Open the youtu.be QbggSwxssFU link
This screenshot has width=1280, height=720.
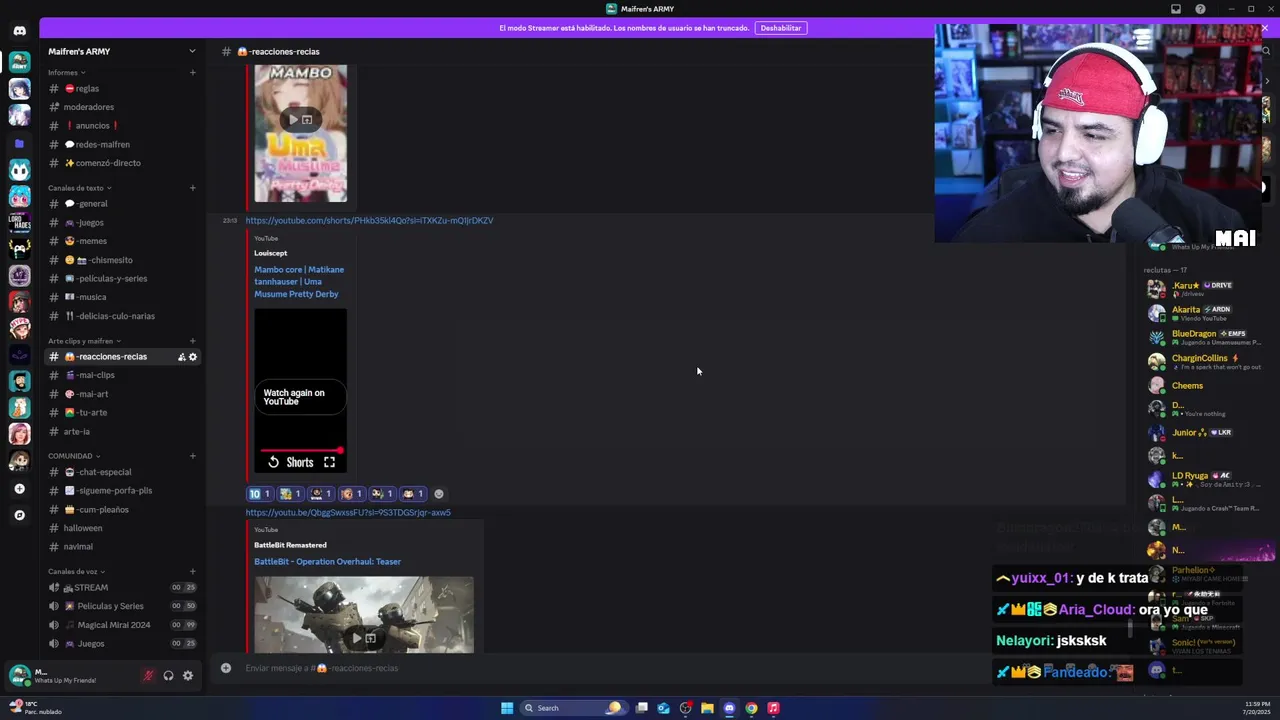pyautogui.click(x=348, y=513)
